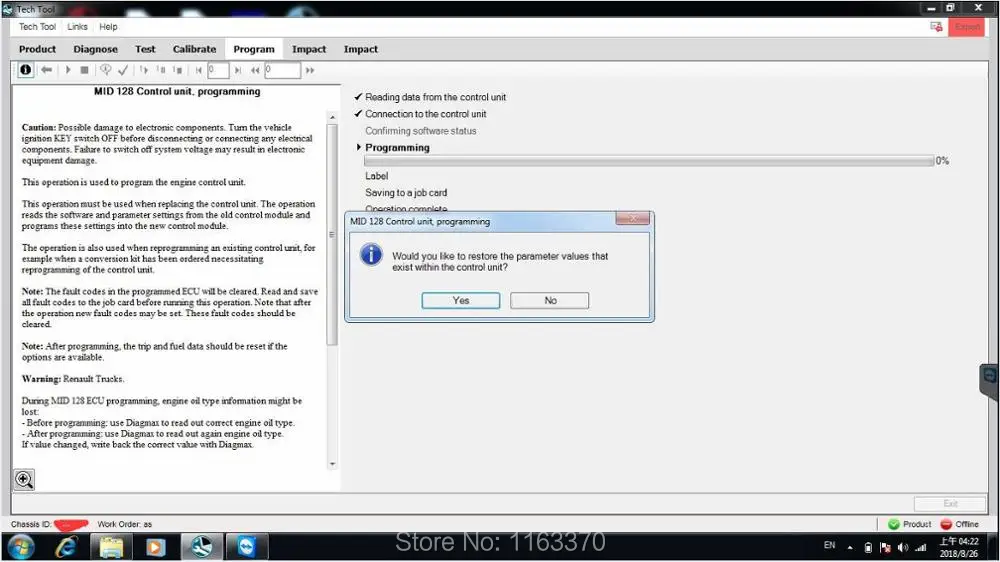Click the stop square toolbar icon

click(x=84, y=70)
